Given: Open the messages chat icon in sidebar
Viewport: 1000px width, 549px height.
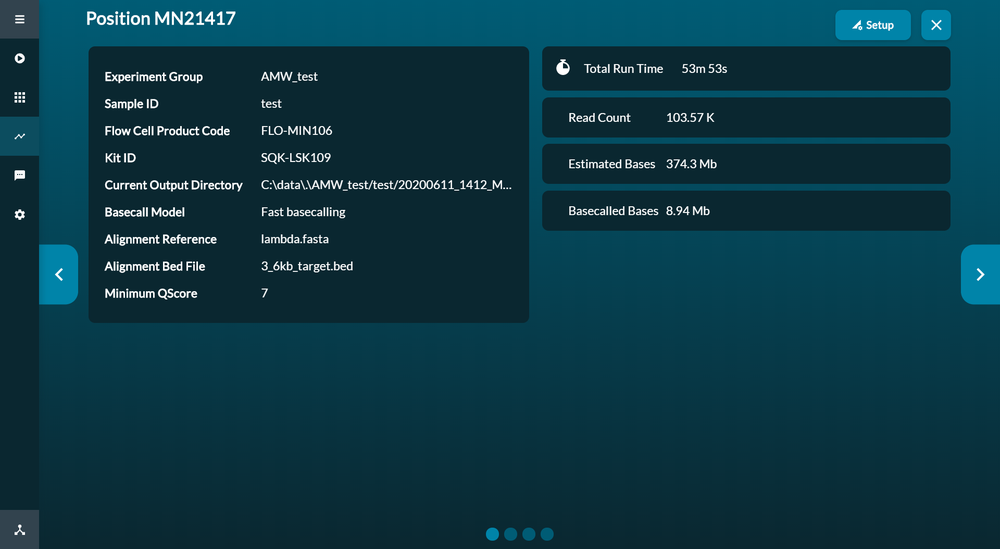Looking at the screenshot, I should tap(20, 175).
